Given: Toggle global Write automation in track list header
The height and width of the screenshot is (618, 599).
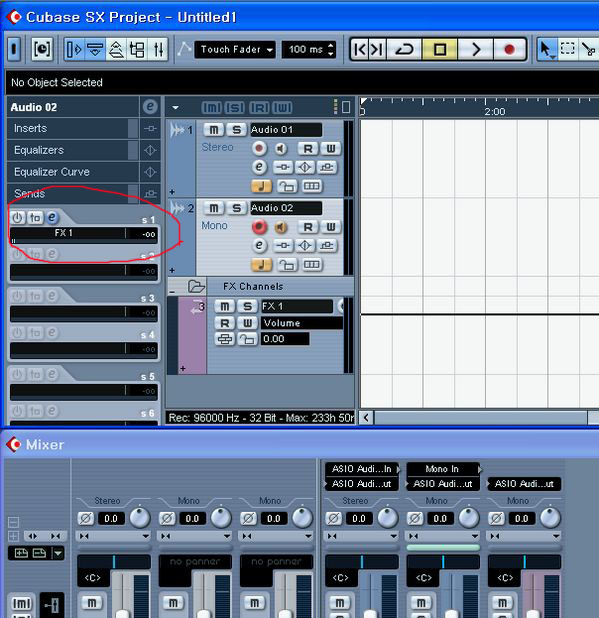Looking at the screenshot, I should pos(282,108).
